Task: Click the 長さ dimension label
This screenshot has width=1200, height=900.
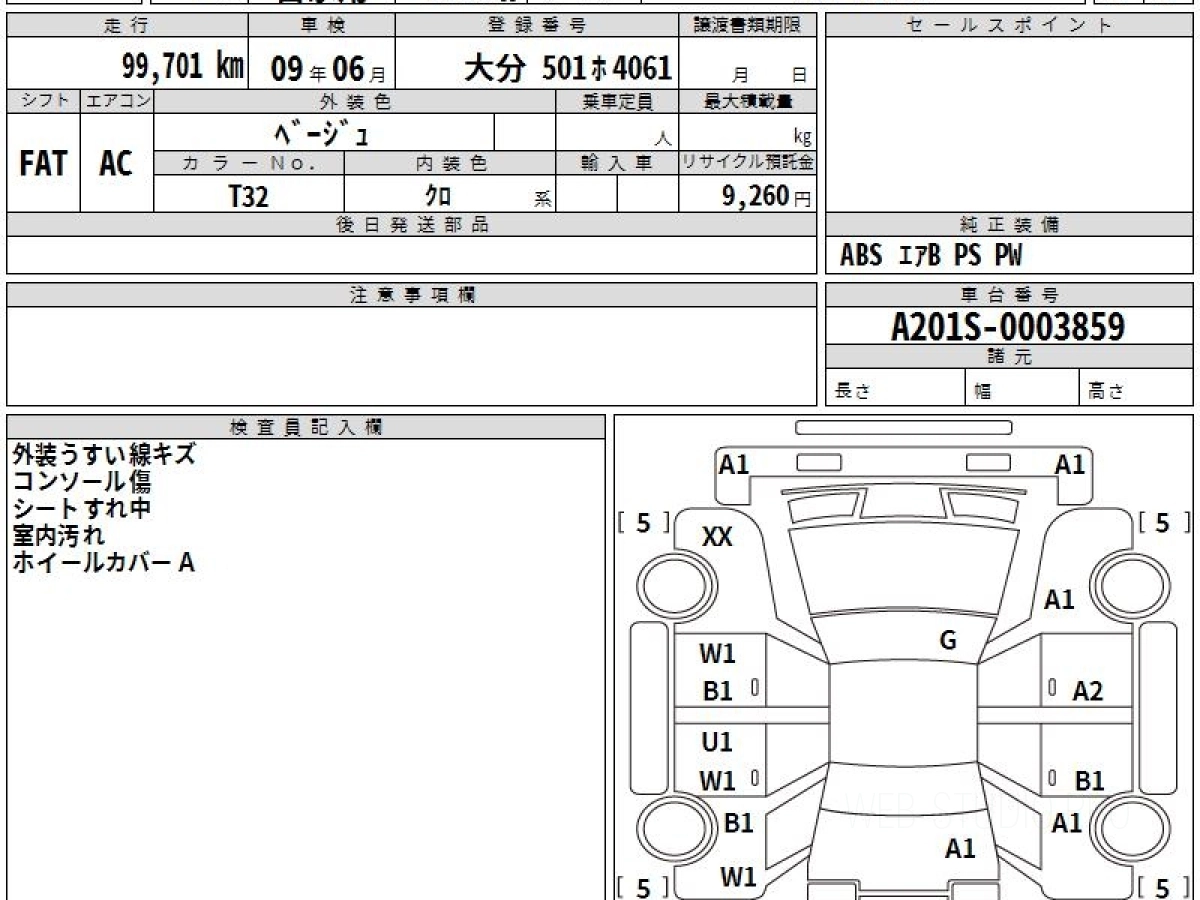Action: click(853, 392)
